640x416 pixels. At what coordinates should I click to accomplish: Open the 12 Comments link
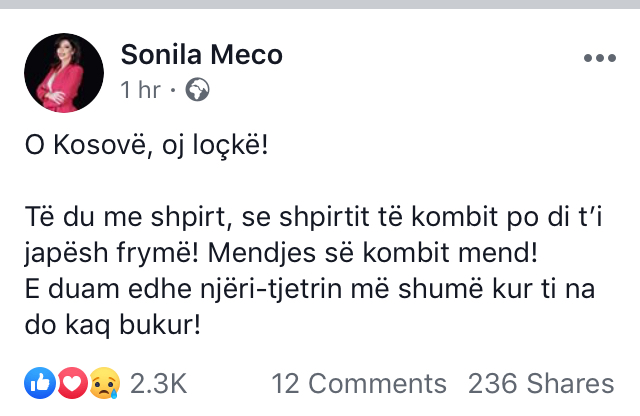359,383
